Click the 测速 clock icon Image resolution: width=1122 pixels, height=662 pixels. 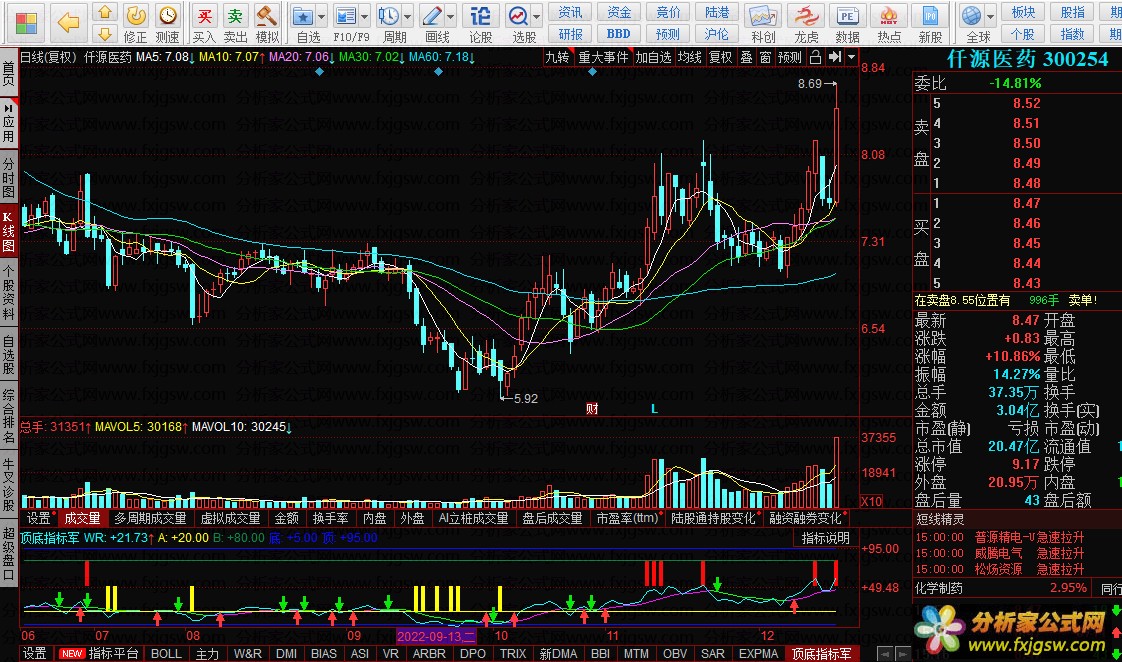tap(167, 15)
